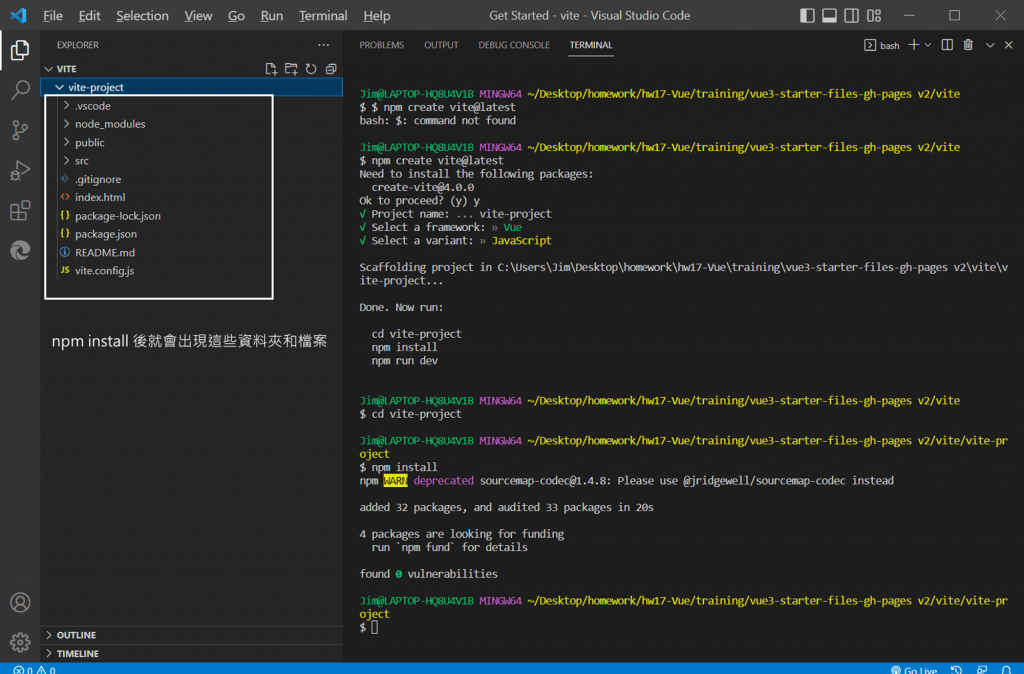The width and height of the screenshot is (1024, 674).
Task: Add a new terminal with plus icon
Action: [914, 44]
